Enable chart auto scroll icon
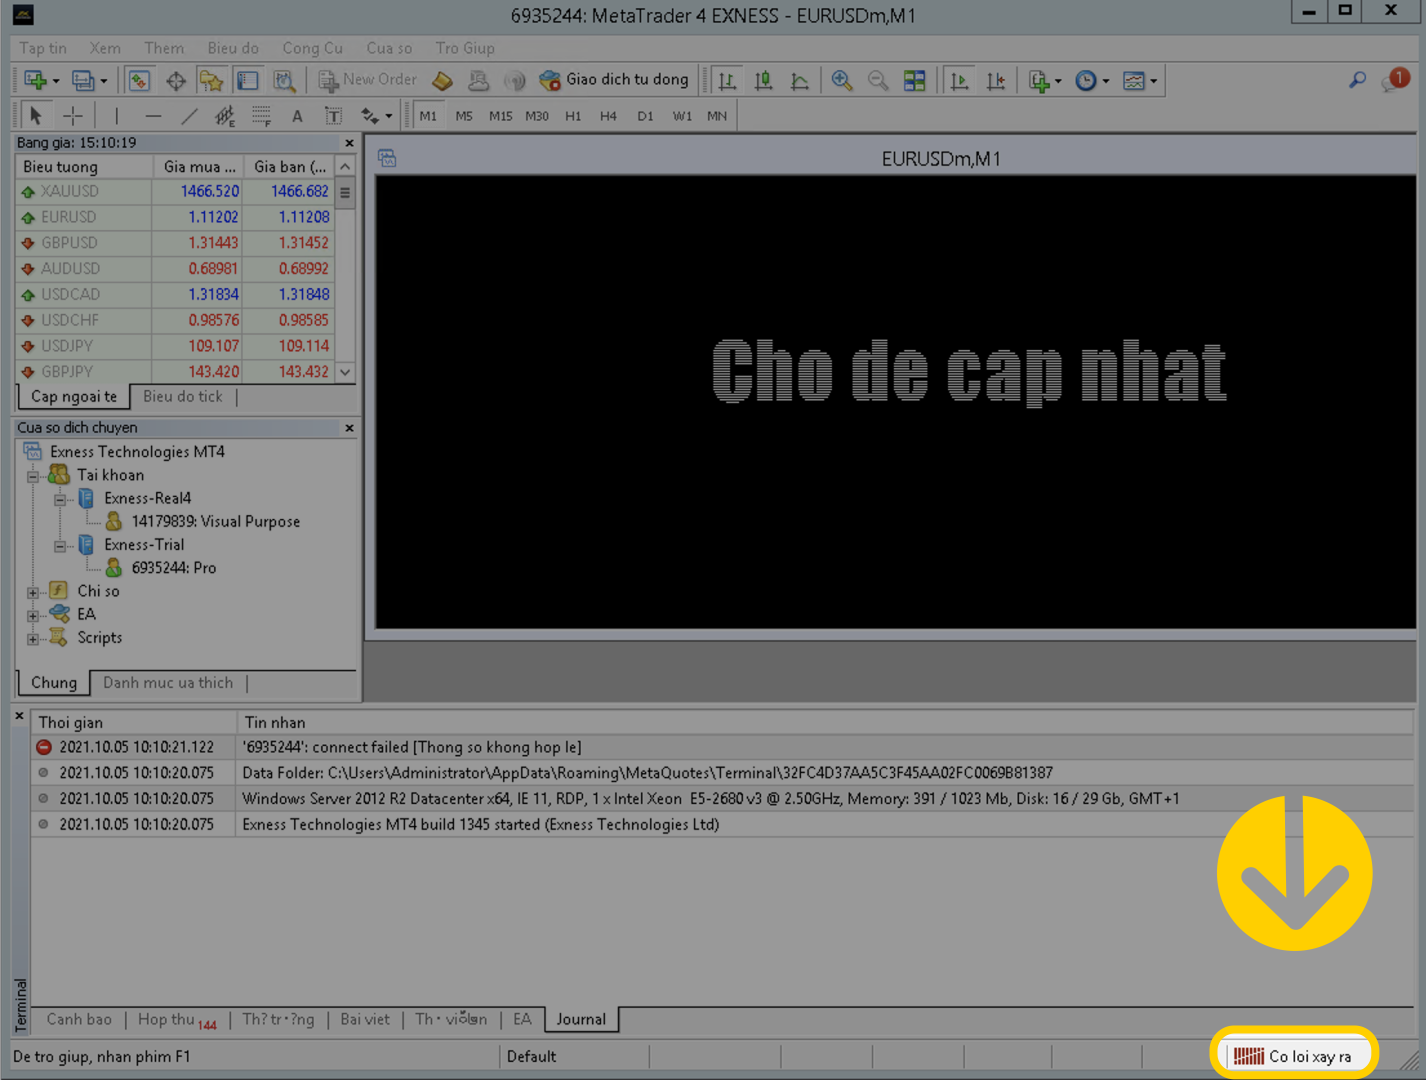This screenshot has height=1080, width=1426. click(x=959, y=80)
